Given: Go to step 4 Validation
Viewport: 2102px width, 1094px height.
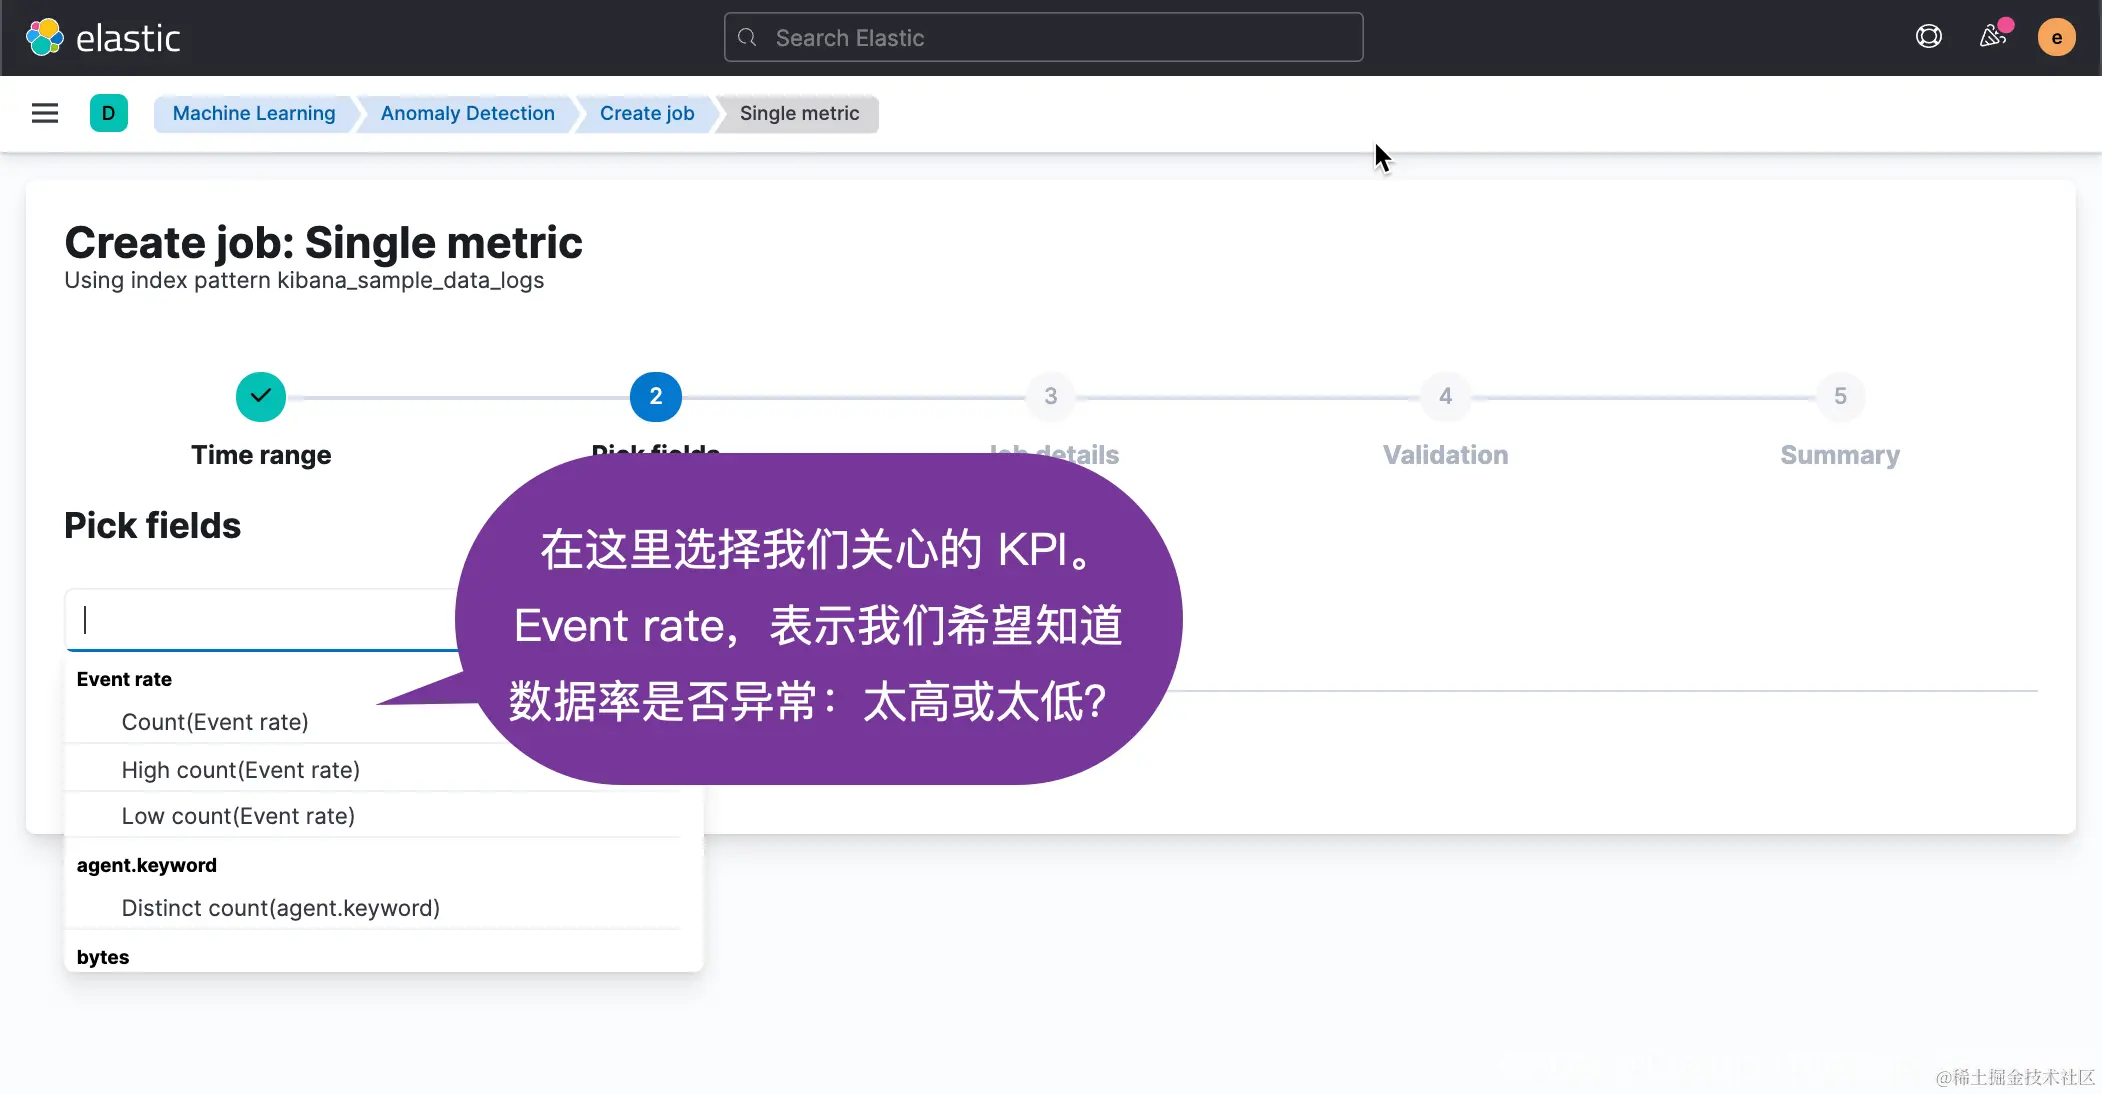Looking at the screenshot, I should [x=1445, y=397].
